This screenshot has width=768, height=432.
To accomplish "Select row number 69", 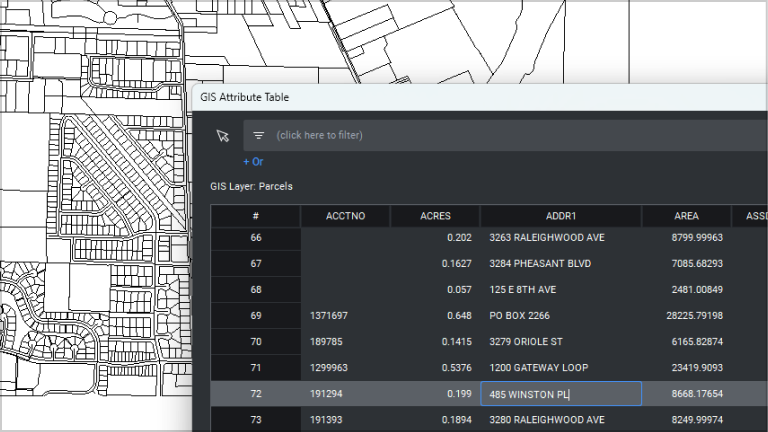I will 256,316.
